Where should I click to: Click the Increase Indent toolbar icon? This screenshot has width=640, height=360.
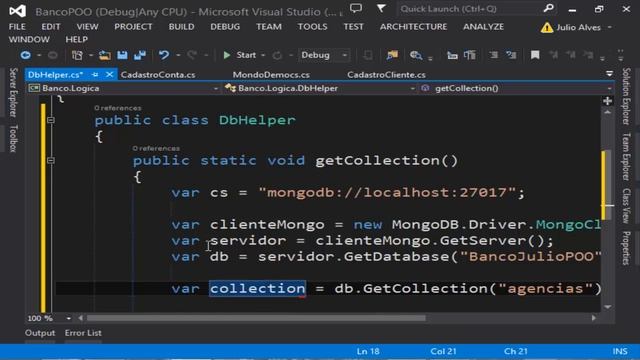pyautogui.click(x=470, y=55)
